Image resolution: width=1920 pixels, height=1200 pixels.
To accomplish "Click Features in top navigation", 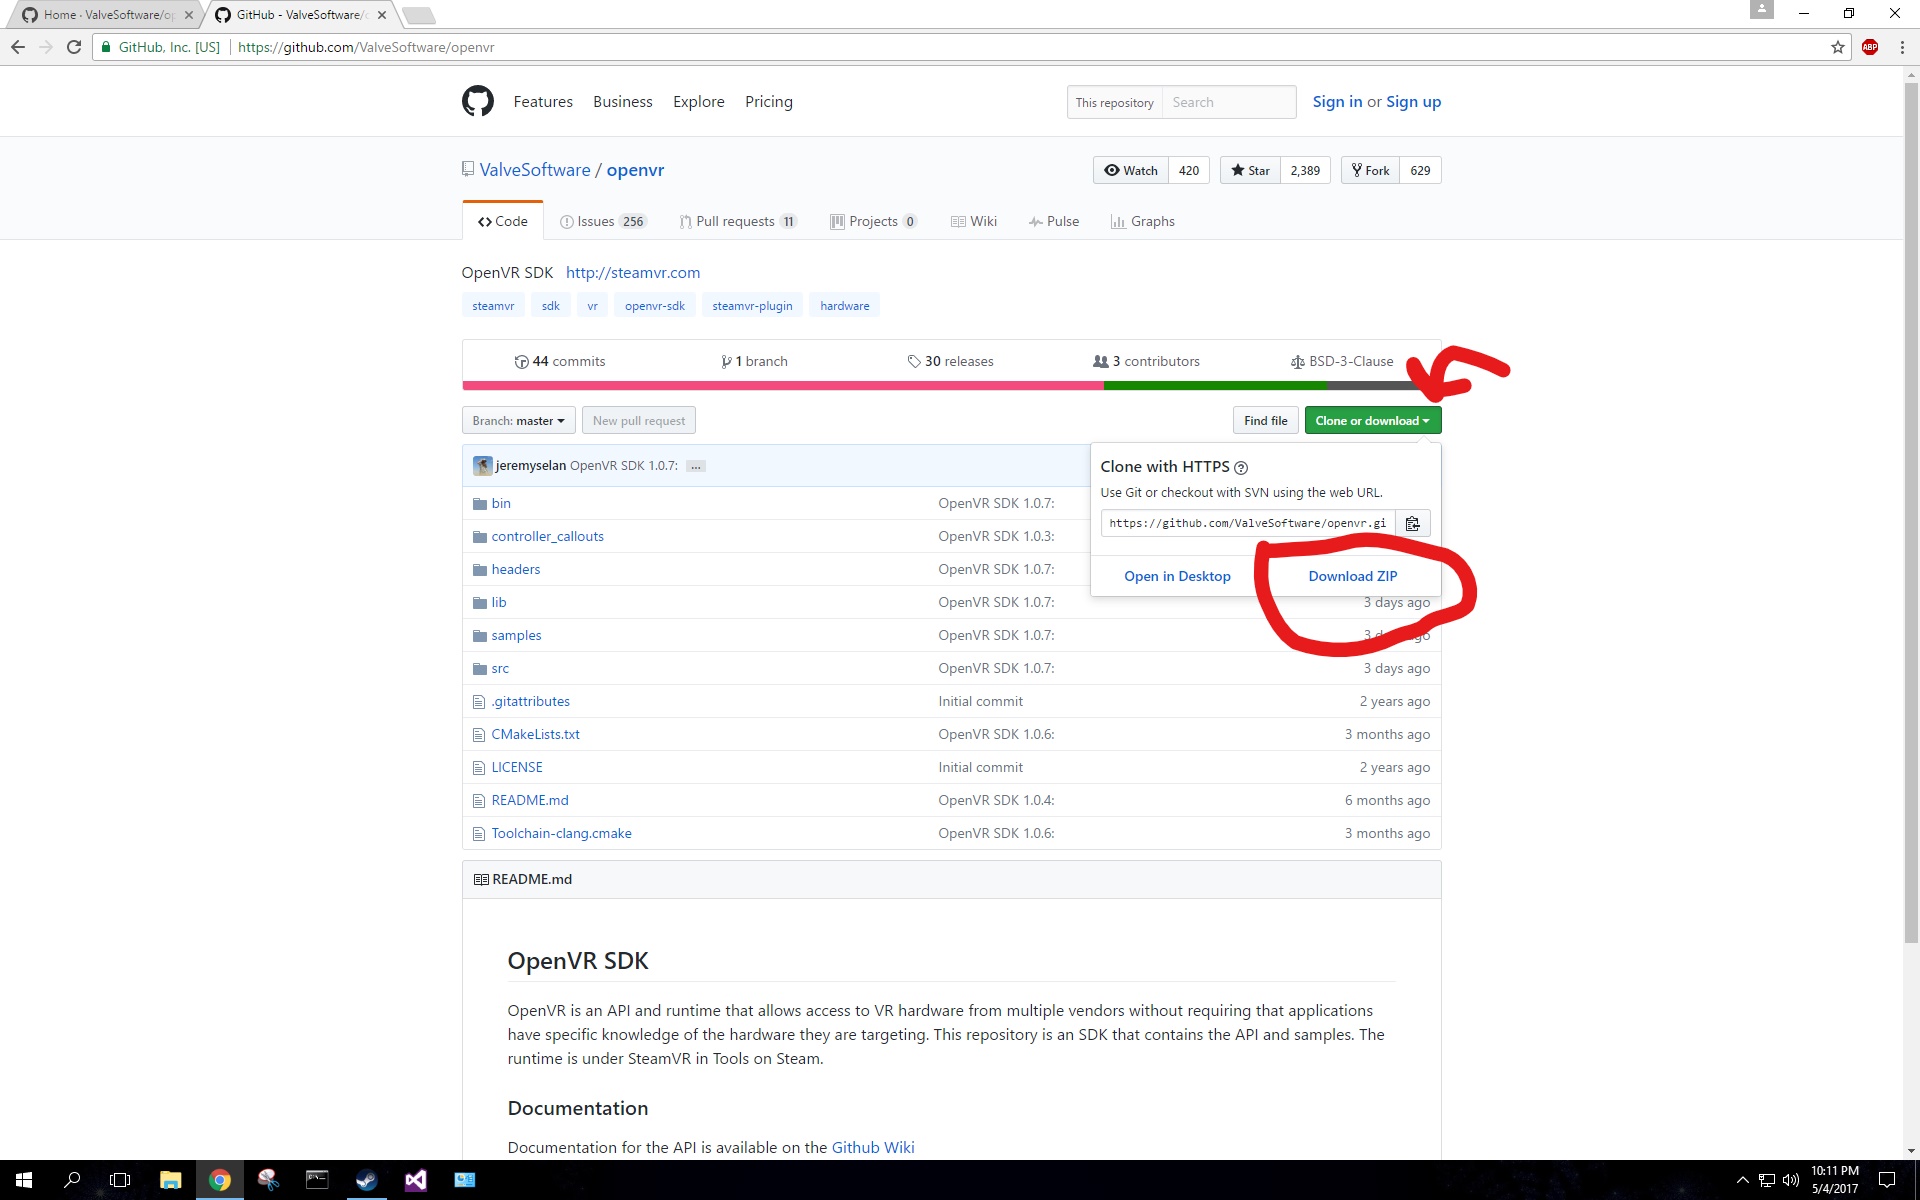I will (543, 102).
